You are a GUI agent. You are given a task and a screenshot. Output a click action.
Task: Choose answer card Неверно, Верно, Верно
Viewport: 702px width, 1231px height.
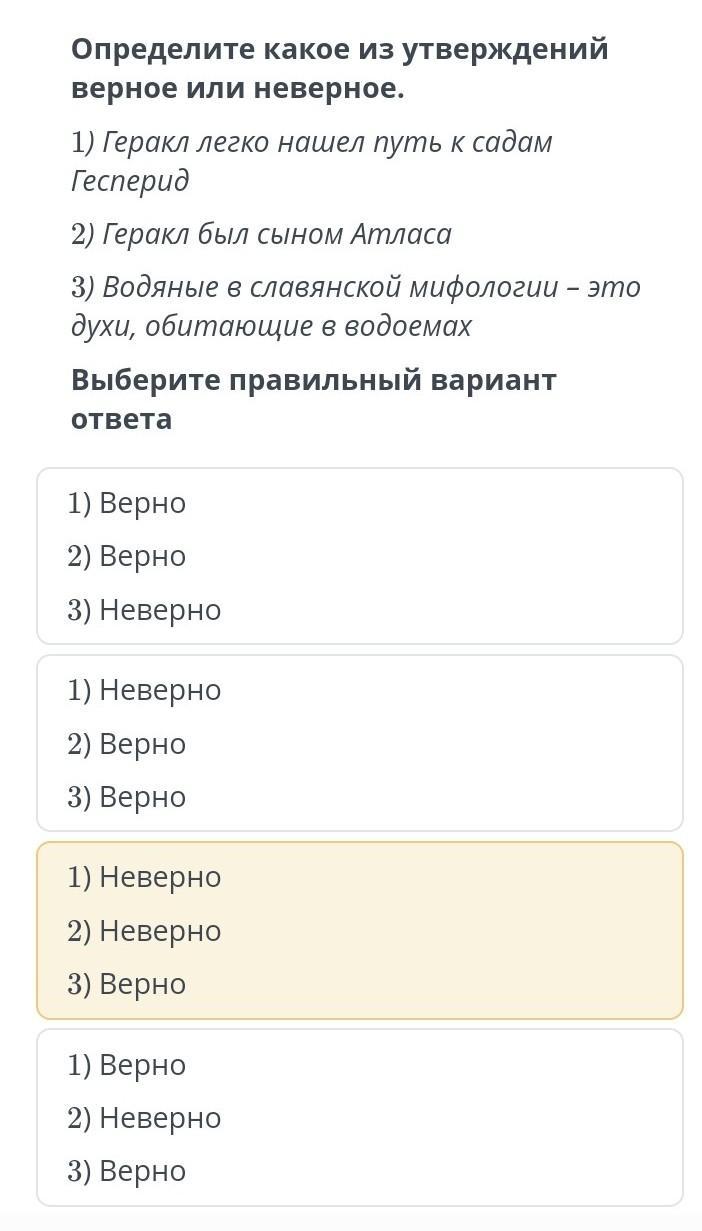coord(360,743)
